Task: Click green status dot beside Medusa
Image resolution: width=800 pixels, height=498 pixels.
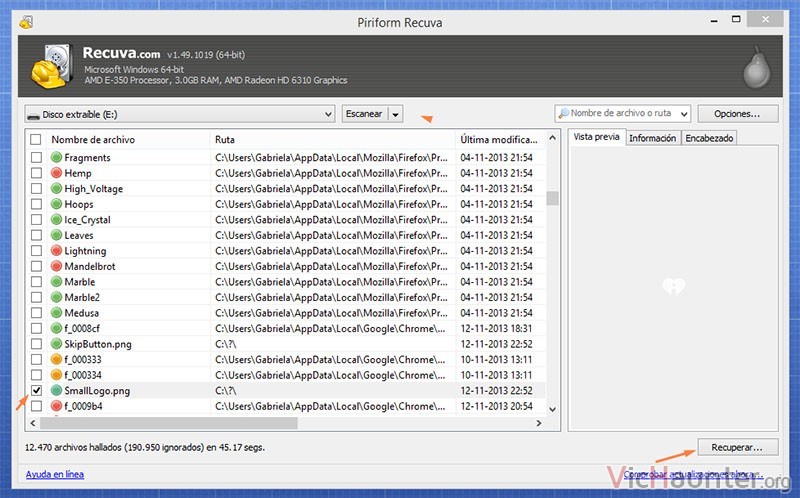Action: tap(56, 313)
